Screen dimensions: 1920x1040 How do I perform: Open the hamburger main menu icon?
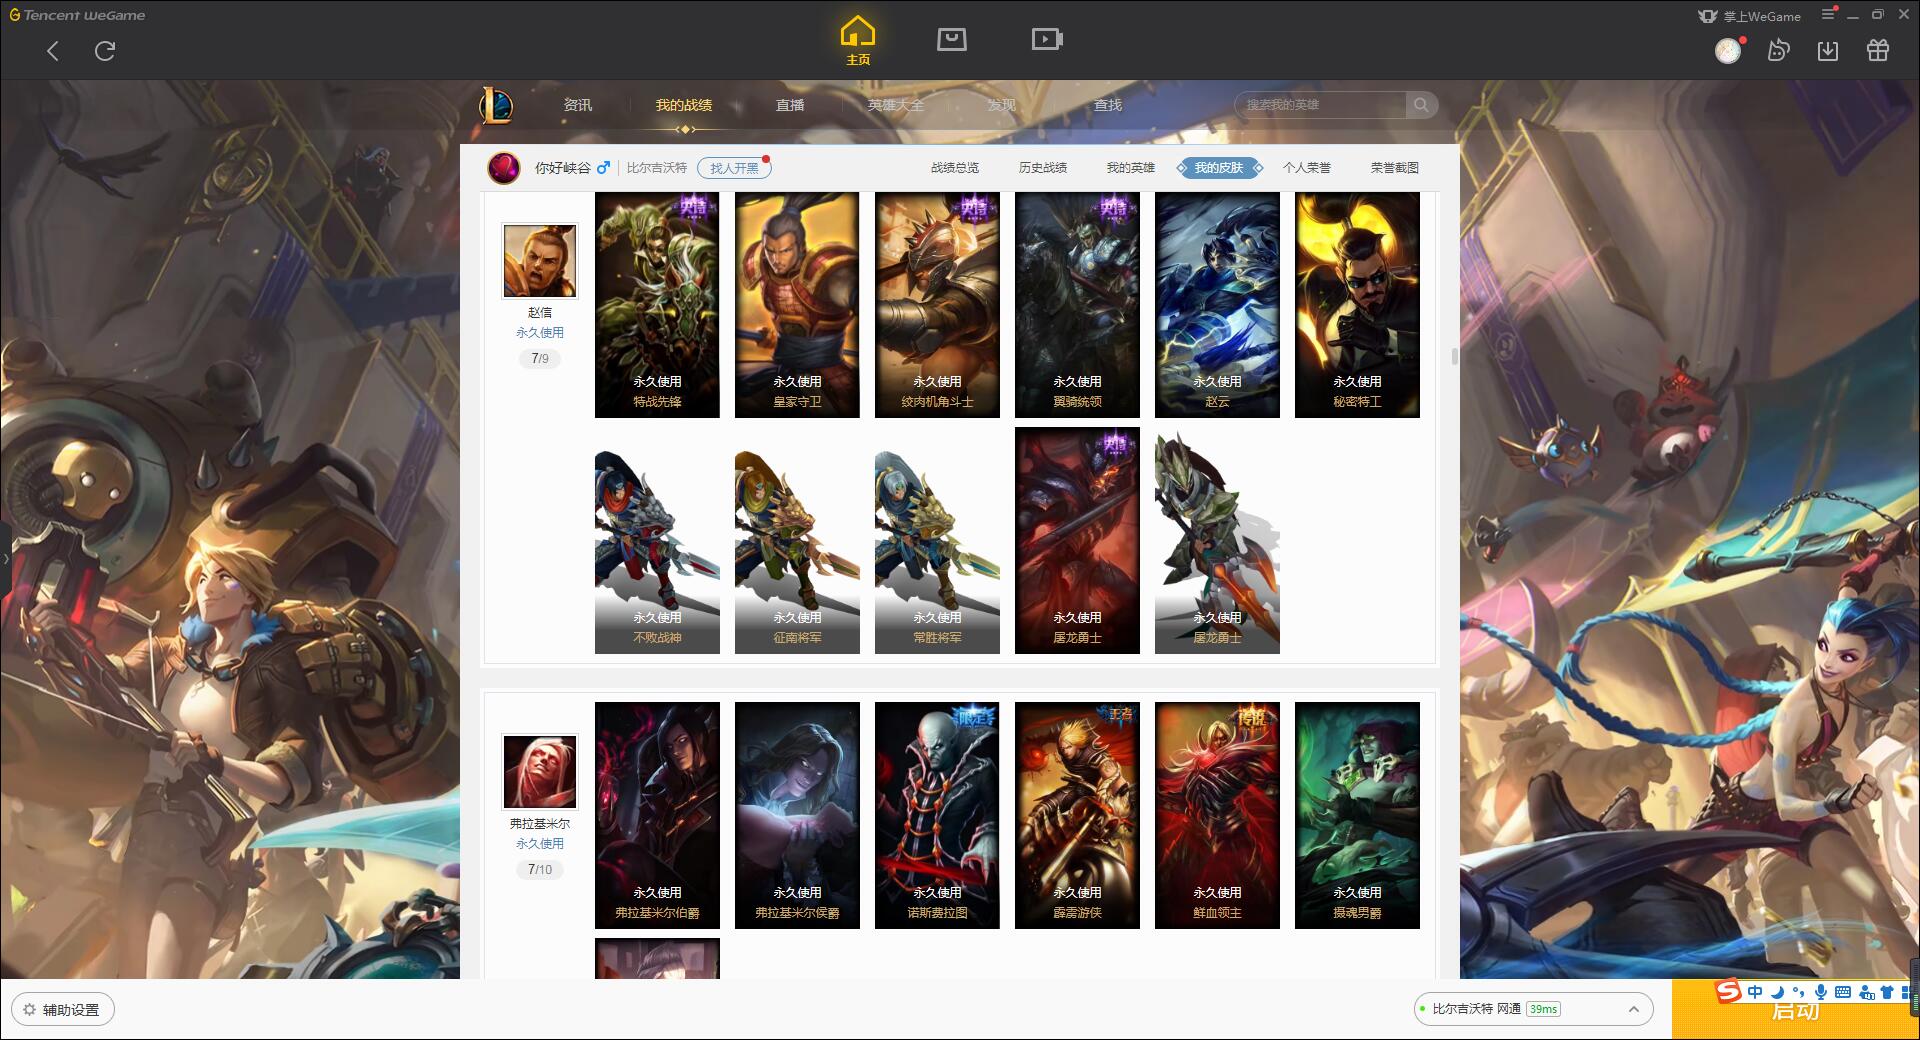[x=1829, y=14]
